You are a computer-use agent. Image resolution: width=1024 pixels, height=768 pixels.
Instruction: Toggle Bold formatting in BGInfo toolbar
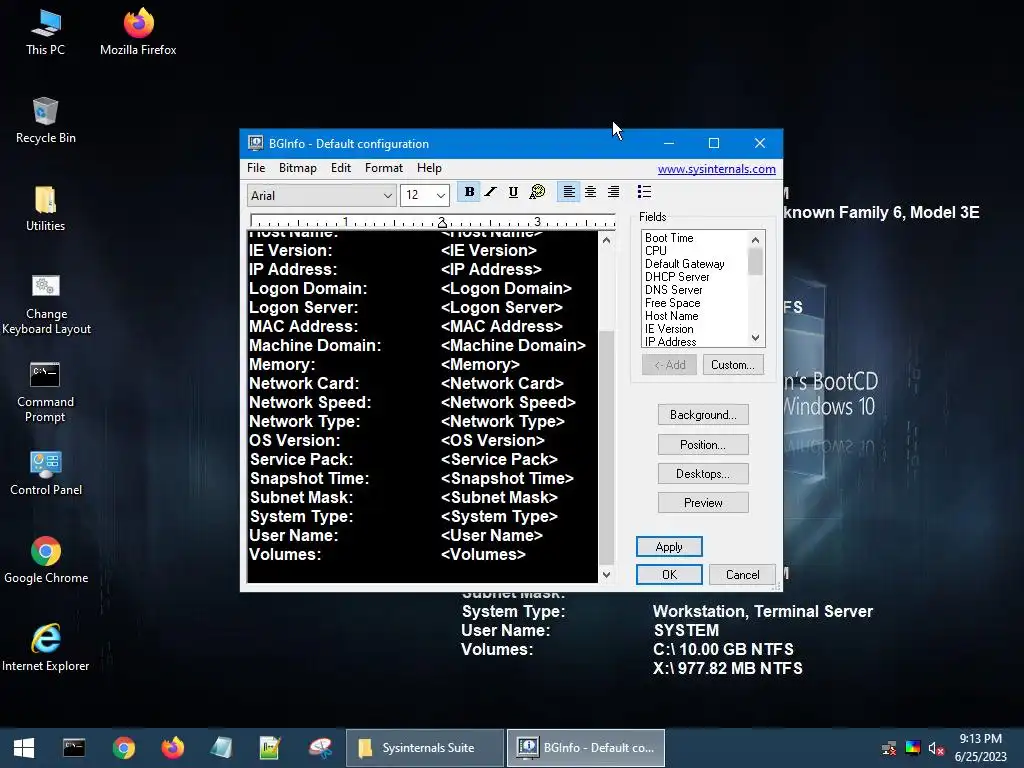[x=469, y=192]
